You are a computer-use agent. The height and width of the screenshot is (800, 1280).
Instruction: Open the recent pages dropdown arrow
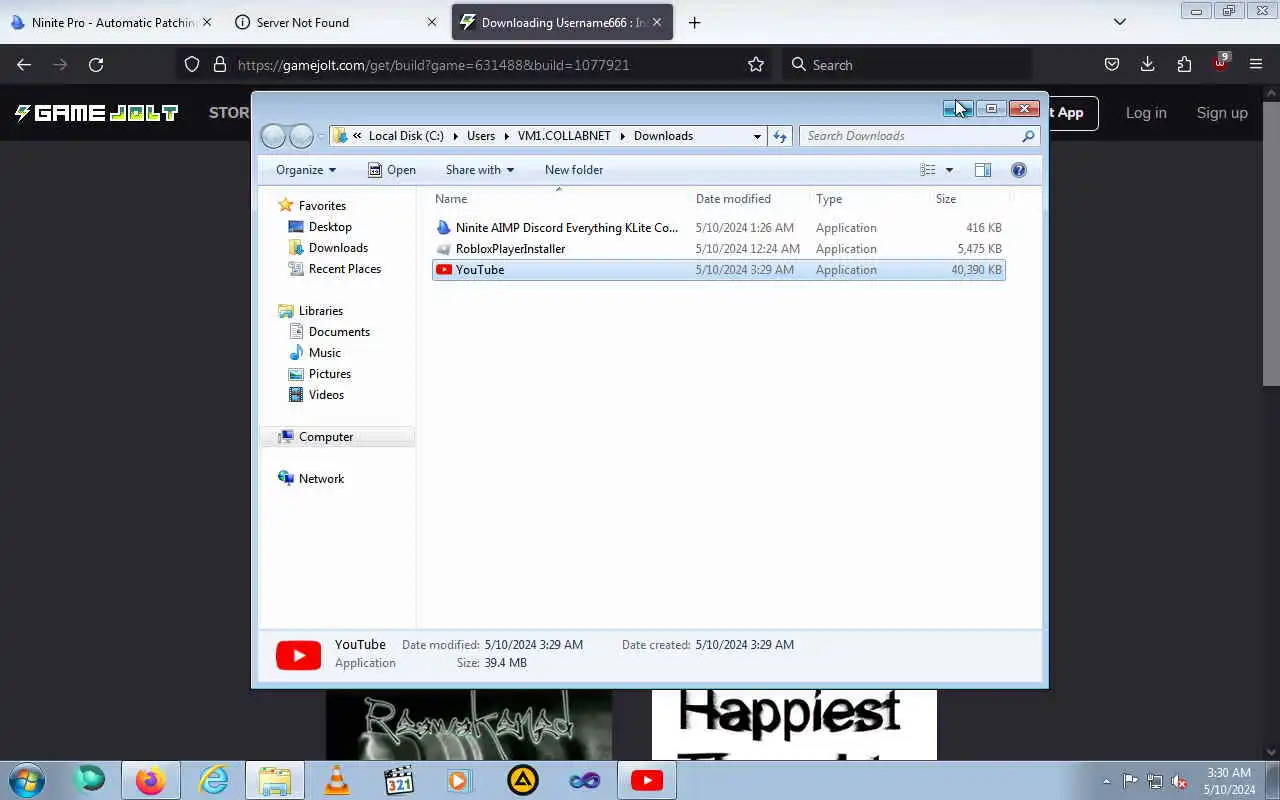point(321,136)
